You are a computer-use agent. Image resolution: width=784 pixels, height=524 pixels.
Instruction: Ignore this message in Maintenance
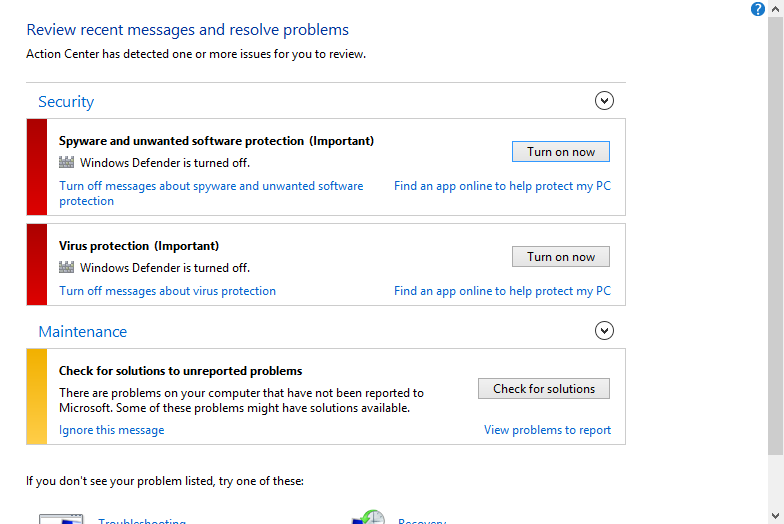pos(112,430)
